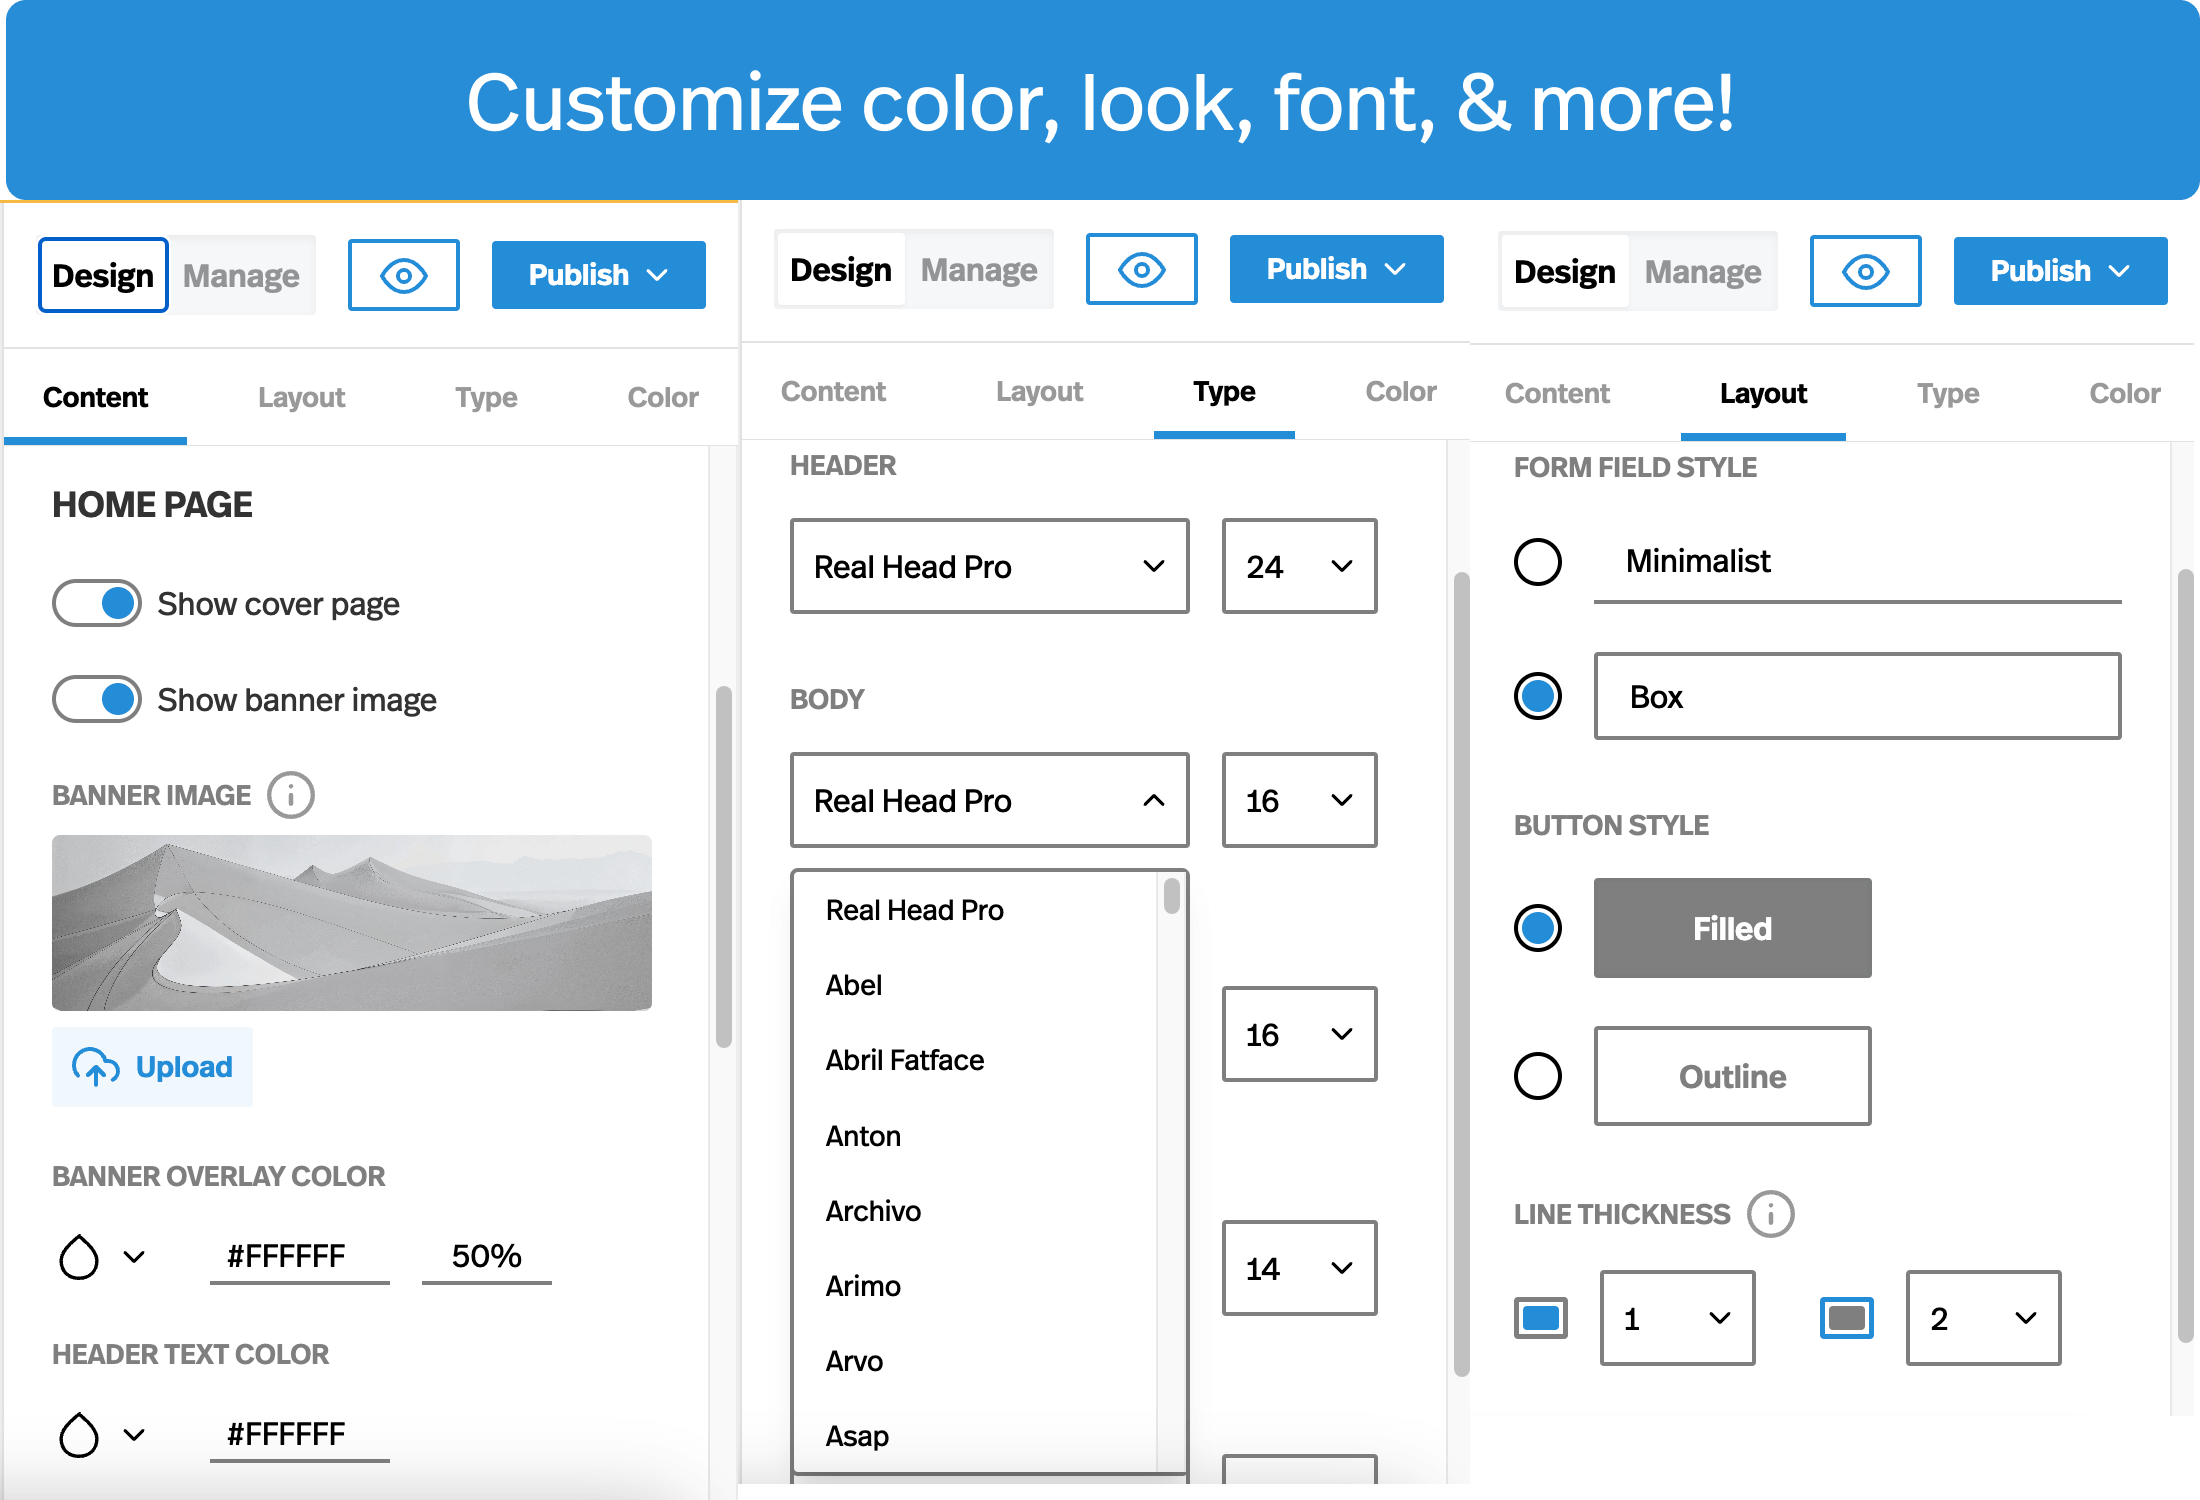Image resolution: width=2200 pixels, height=1500 pixels.
Task: Click the banner overlay color droplet icon
Action: click(79, 1257)
